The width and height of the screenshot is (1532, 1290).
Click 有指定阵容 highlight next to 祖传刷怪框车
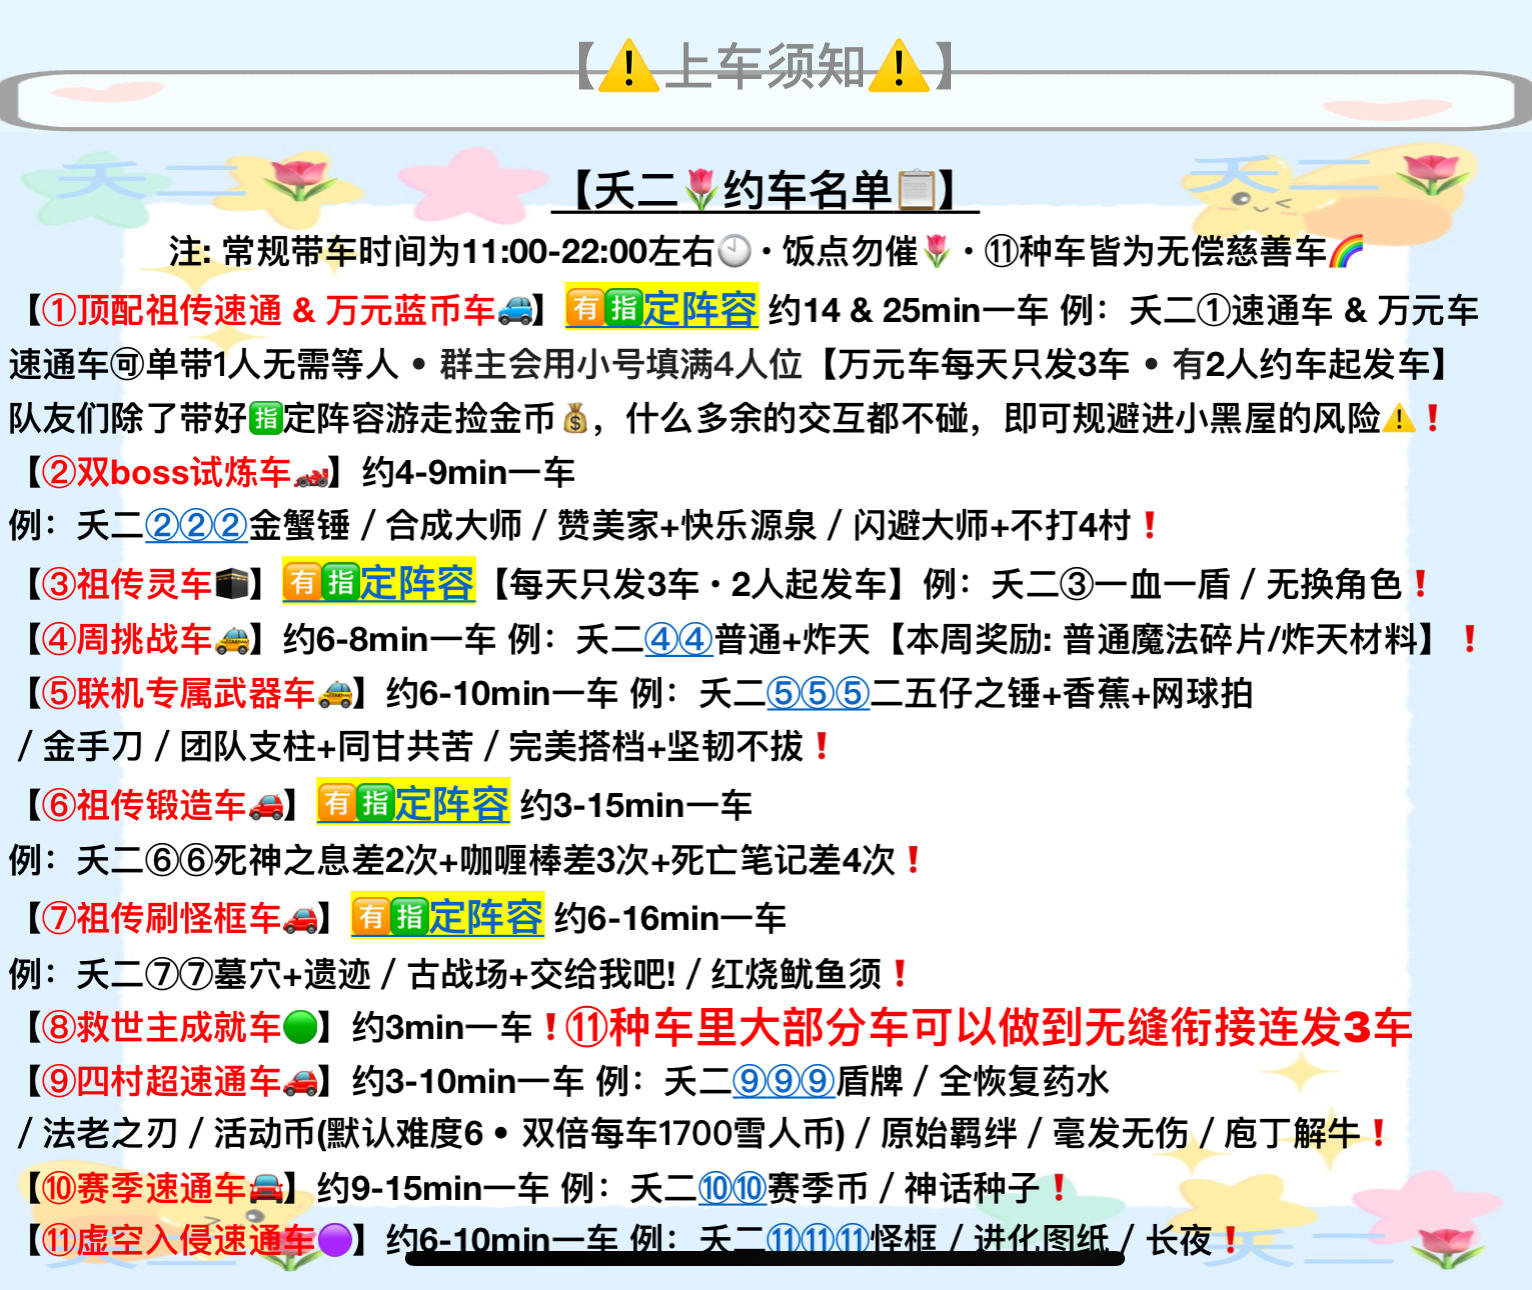coord(447,916)
